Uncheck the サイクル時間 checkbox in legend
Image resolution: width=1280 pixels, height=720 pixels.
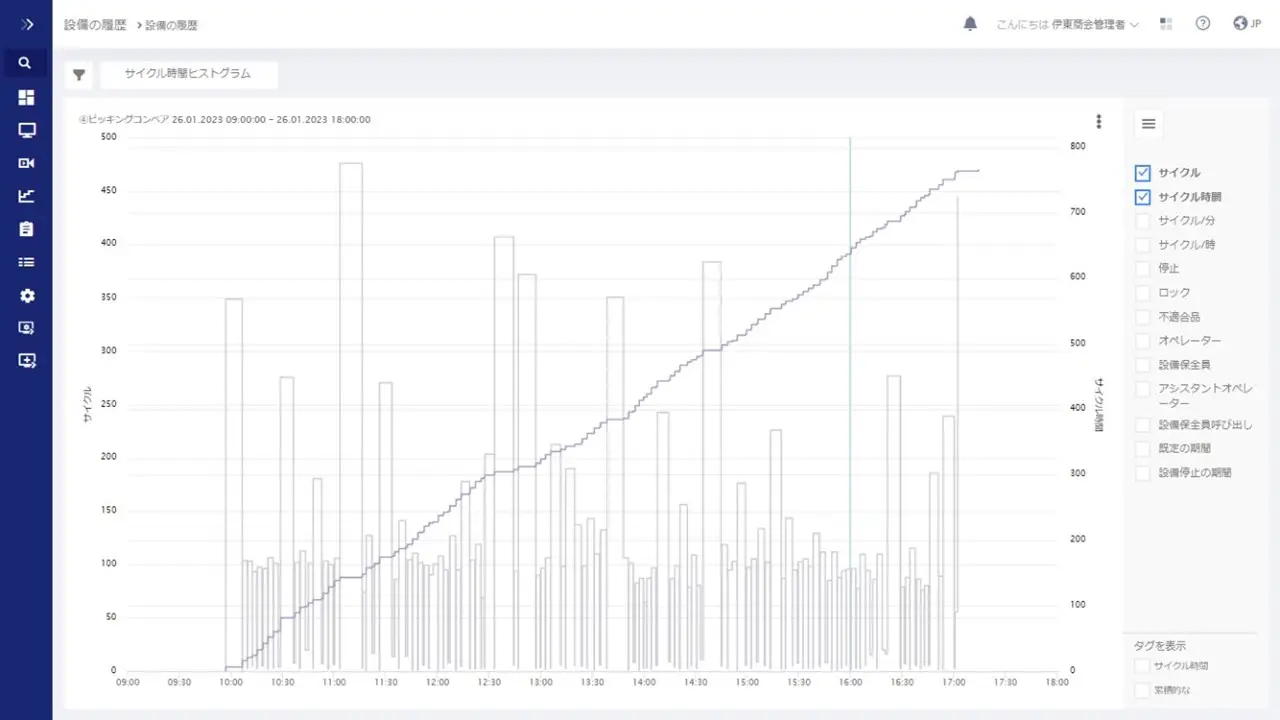(x=1143, y=197)
